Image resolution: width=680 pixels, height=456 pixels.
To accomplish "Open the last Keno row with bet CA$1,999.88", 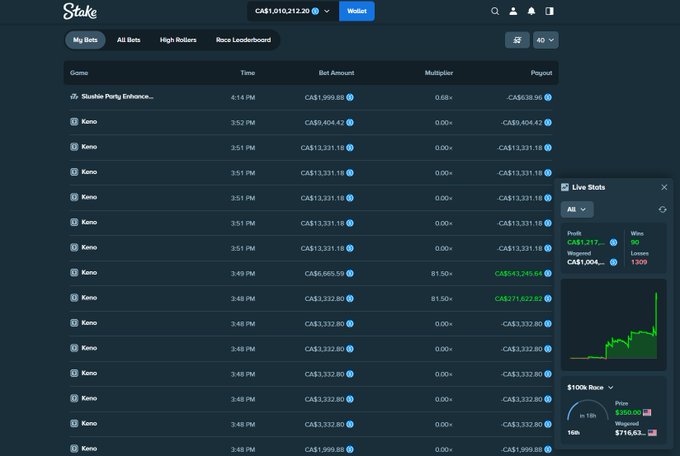I will click(x=311, y=449).
